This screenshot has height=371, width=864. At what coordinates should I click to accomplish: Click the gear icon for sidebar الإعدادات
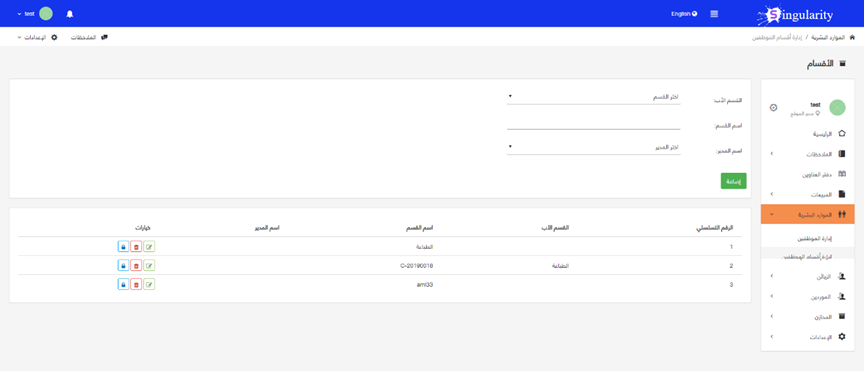coord(841,336)
